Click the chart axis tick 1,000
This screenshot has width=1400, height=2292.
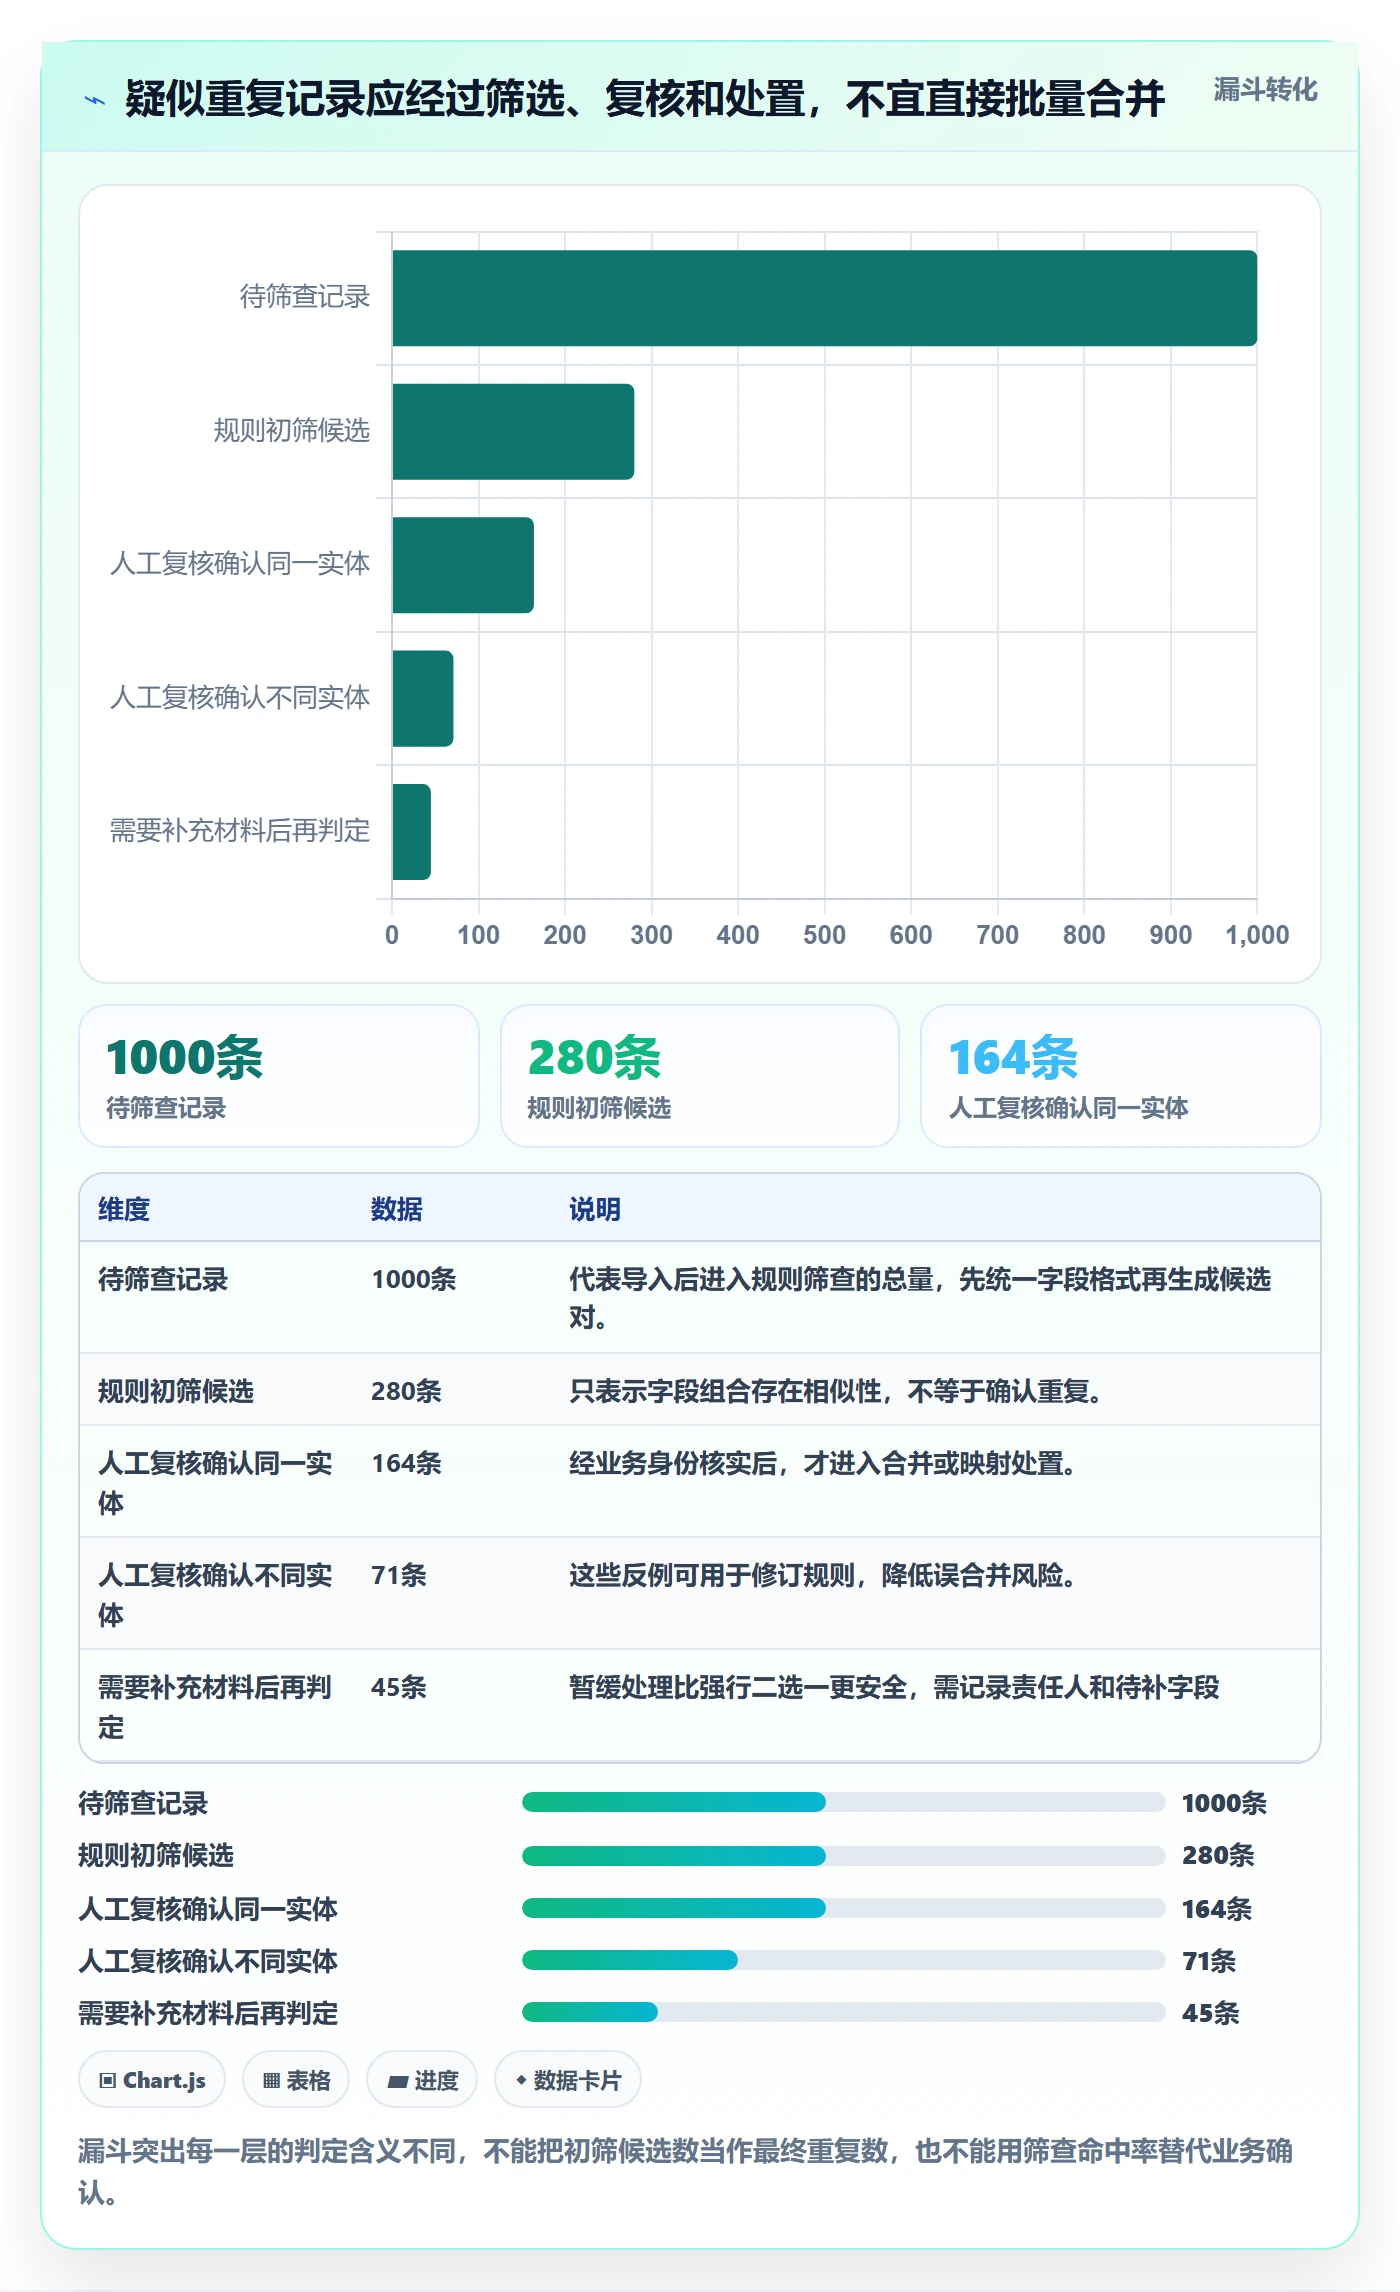[1257, 935]
